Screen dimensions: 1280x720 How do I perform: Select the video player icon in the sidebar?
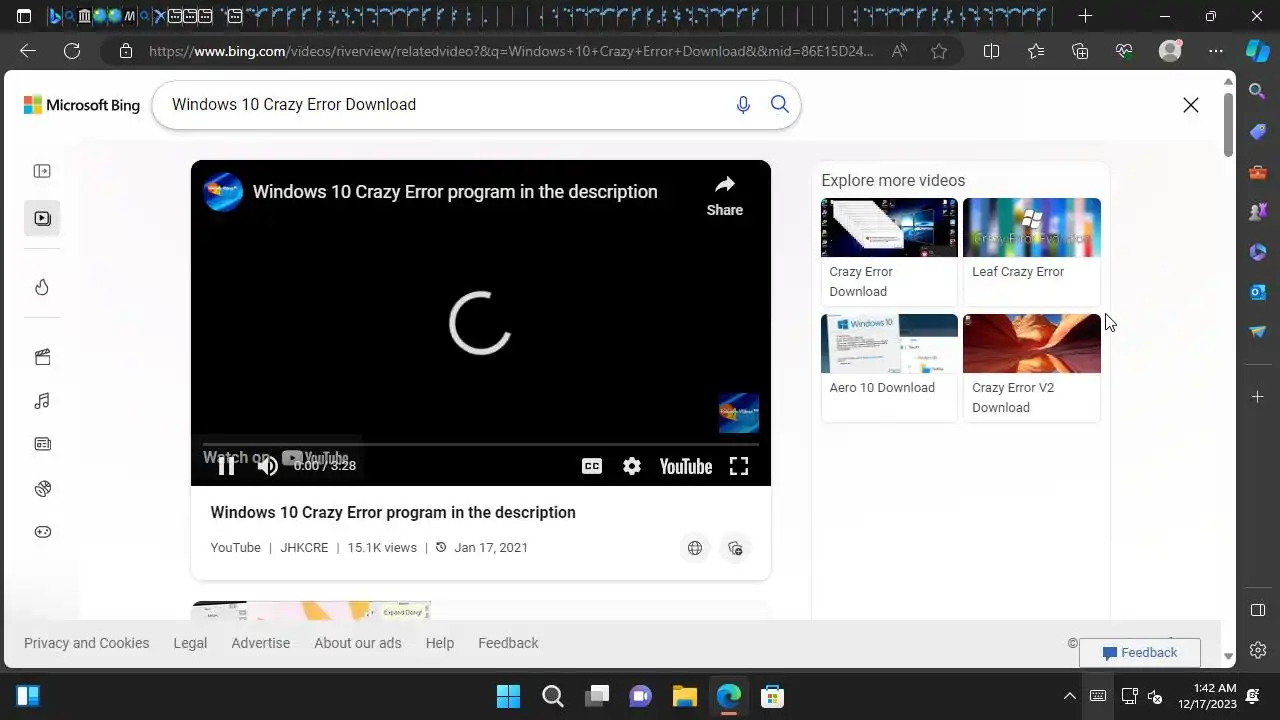pos(42,218)
